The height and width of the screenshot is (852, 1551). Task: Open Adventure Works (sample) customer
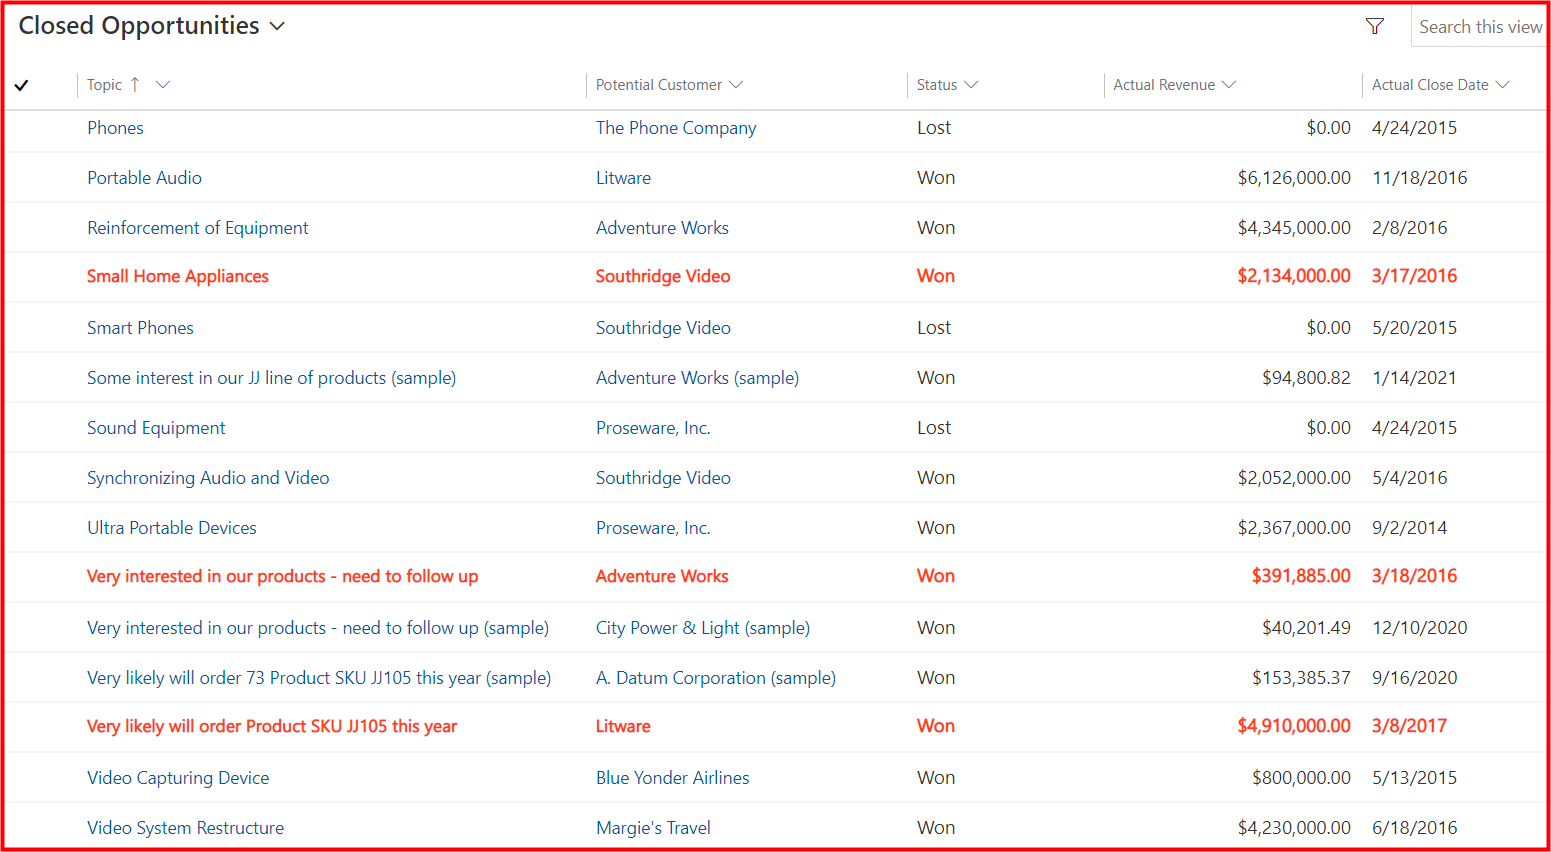697,378
